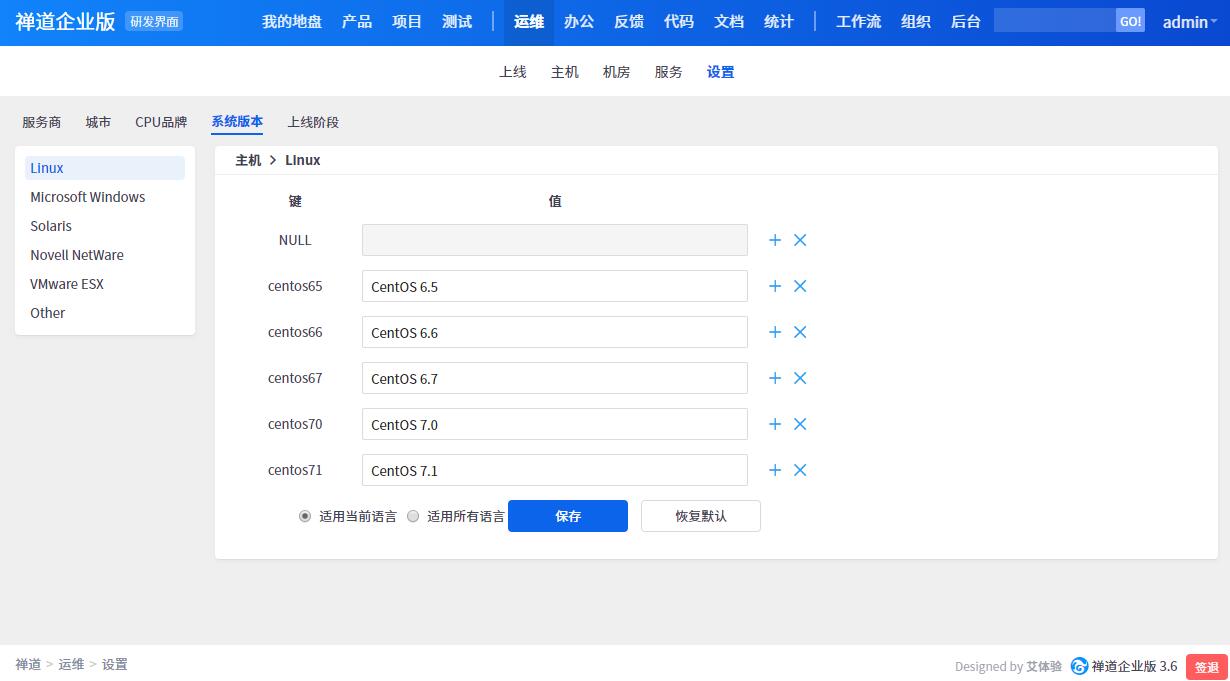Go to 设置 sub-menu
1230x681 pixels.
tap(721, 72)
